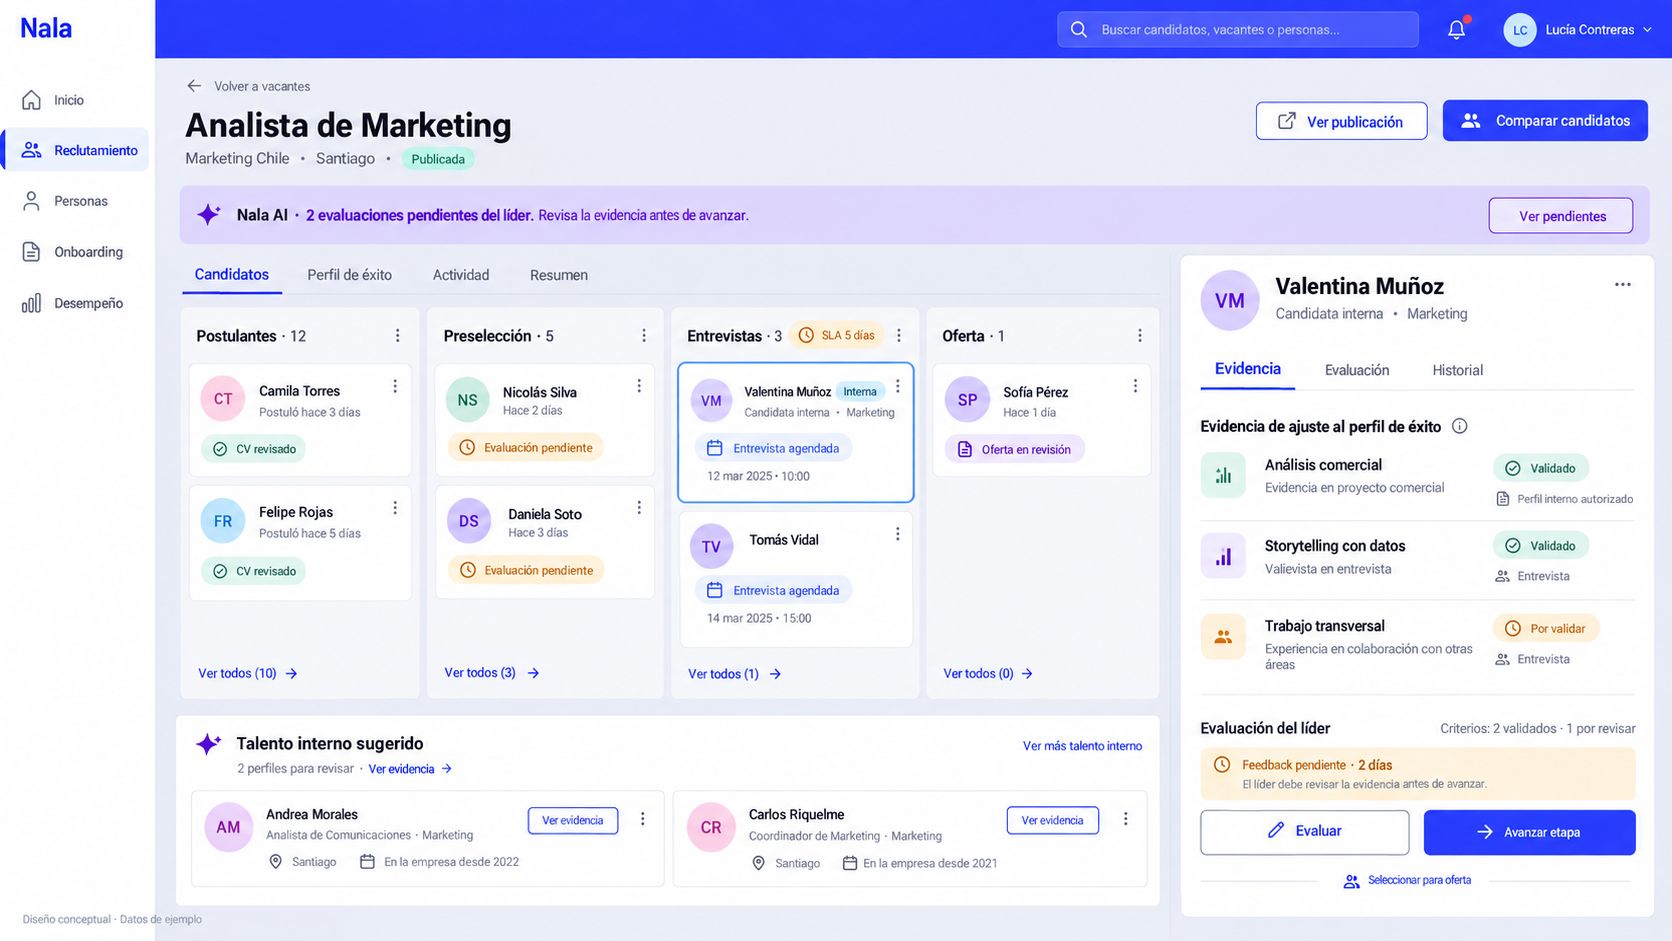Click Nala logo in sidebar
The height and width of the screenshot is (941, 1672).
click(46, 28)
